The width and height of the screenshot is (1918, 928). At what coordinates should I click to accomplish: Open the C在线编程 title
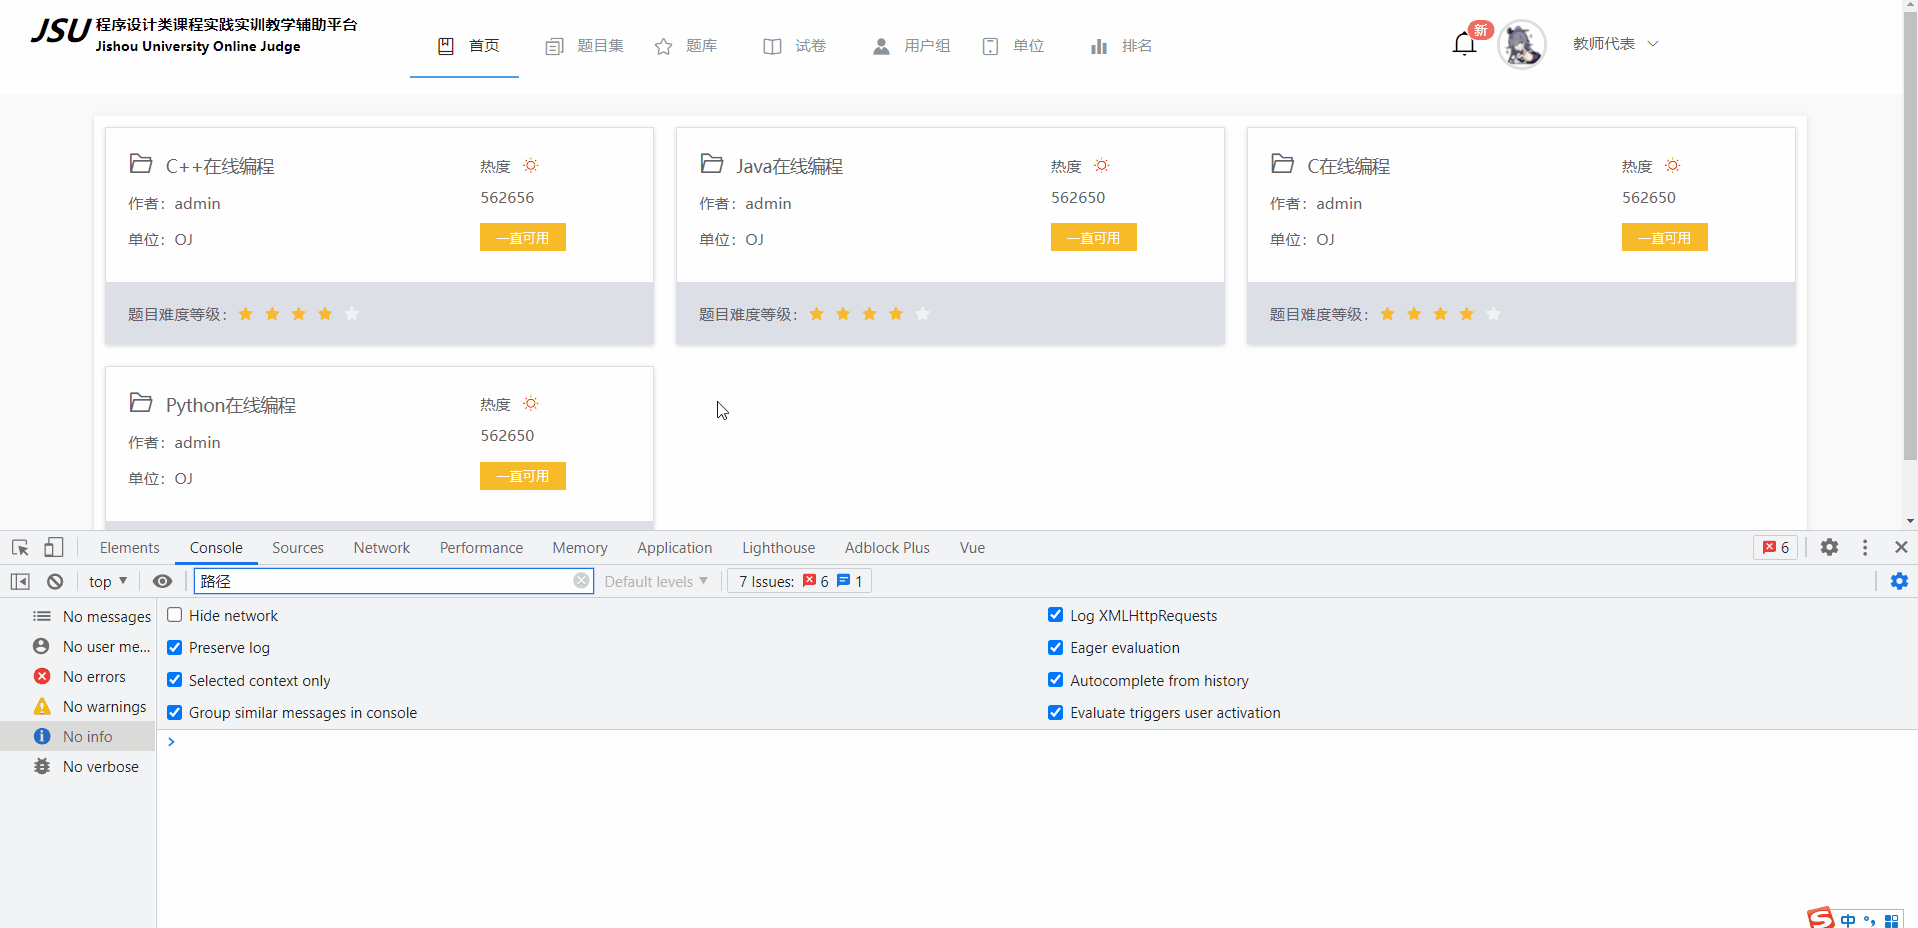click(1349, 166)
